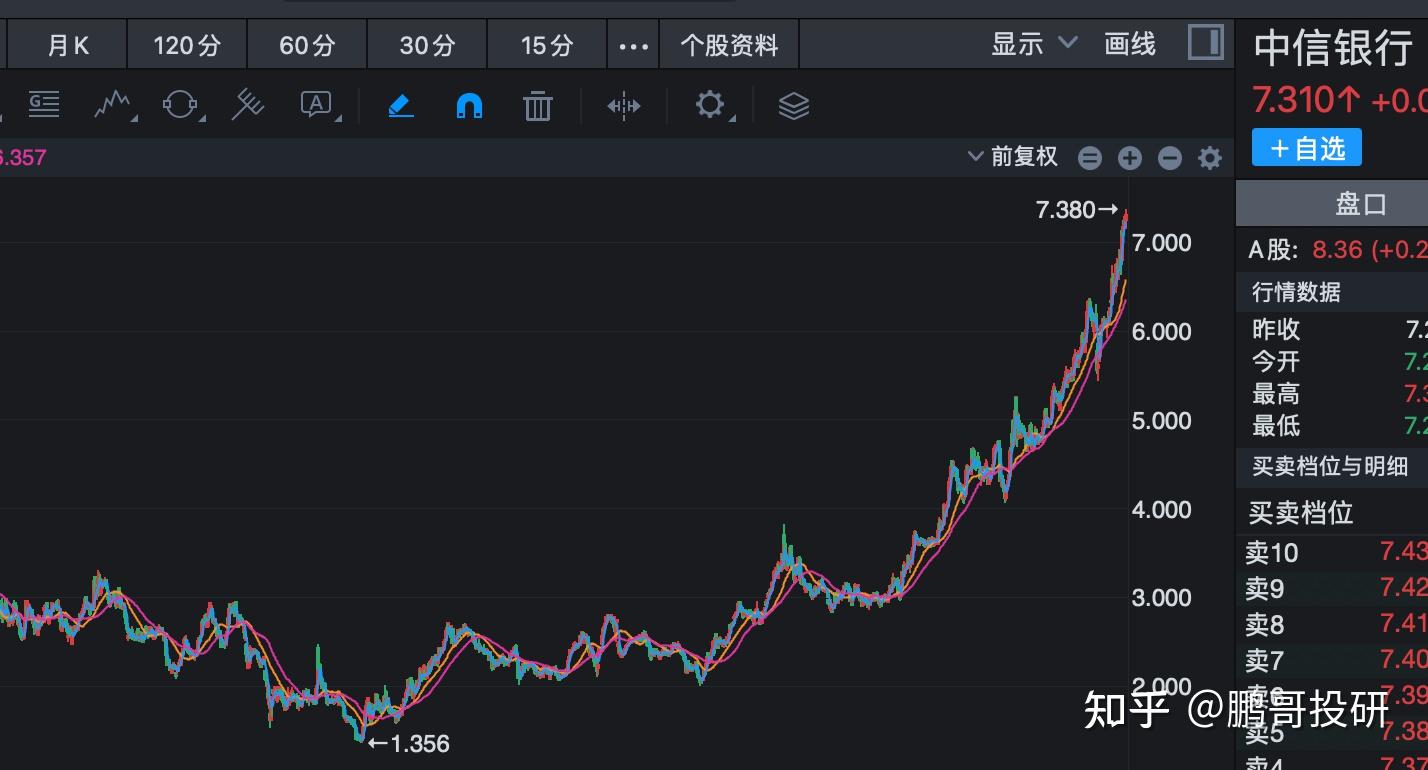Switch to the 60分 timeframe tab

(306, 44)
